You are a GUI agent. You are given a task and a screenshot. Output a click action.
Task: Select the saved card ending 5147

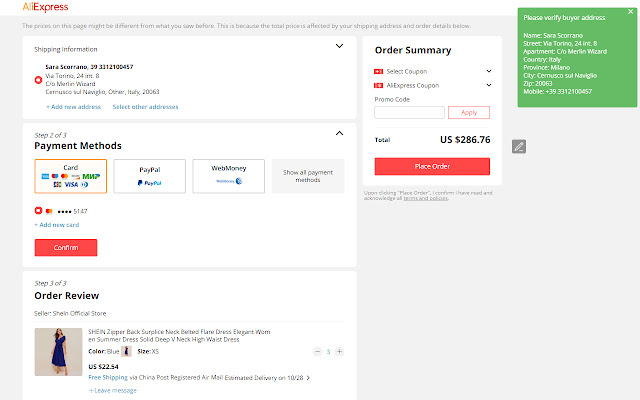tap(38, 211)
